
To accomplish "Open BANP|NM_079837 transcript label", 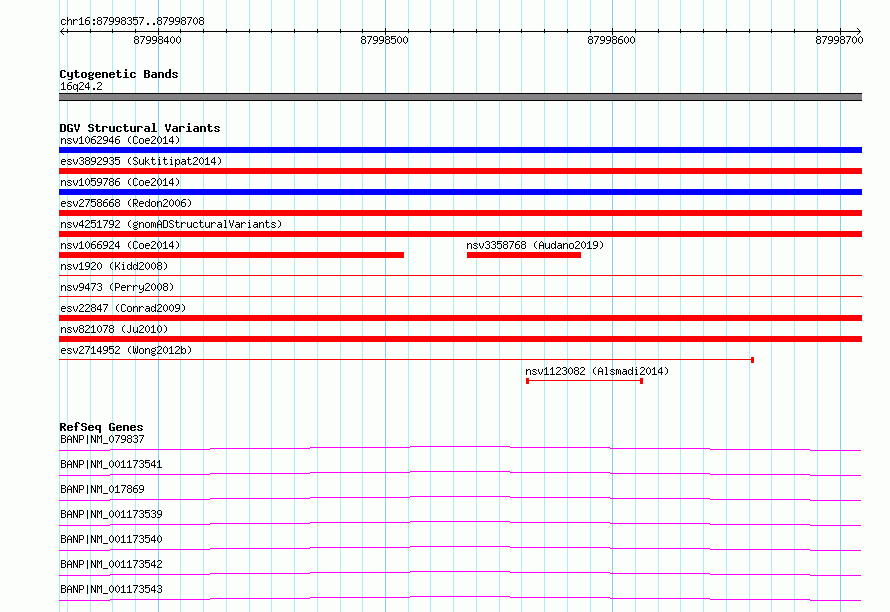I will click(x=102, y=439).
